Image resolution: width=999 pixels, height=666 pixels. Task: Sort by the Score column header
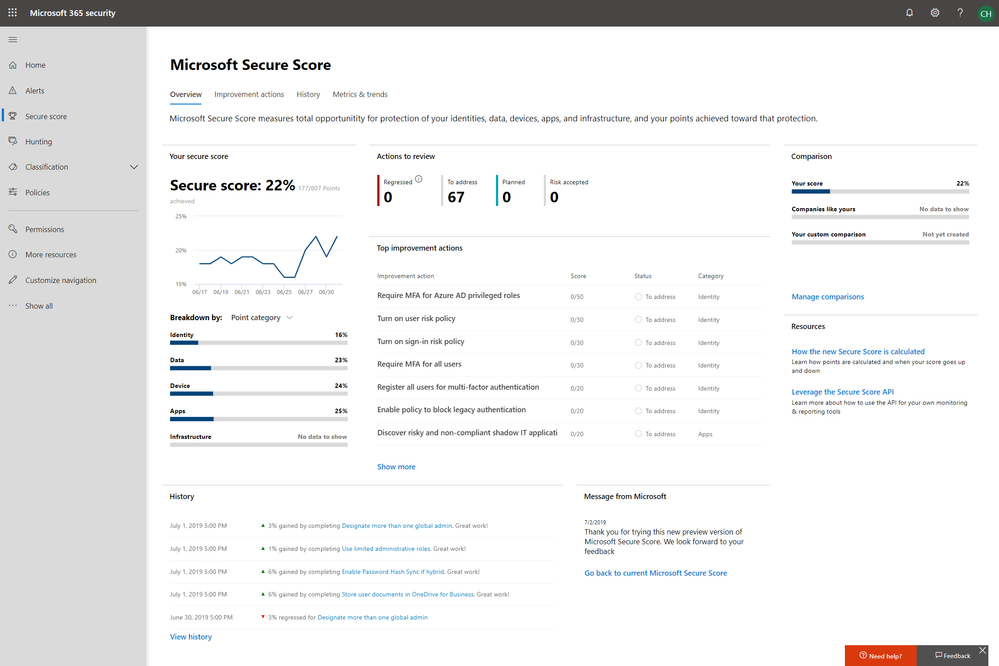pyautogui.click(x=578, y=276)
